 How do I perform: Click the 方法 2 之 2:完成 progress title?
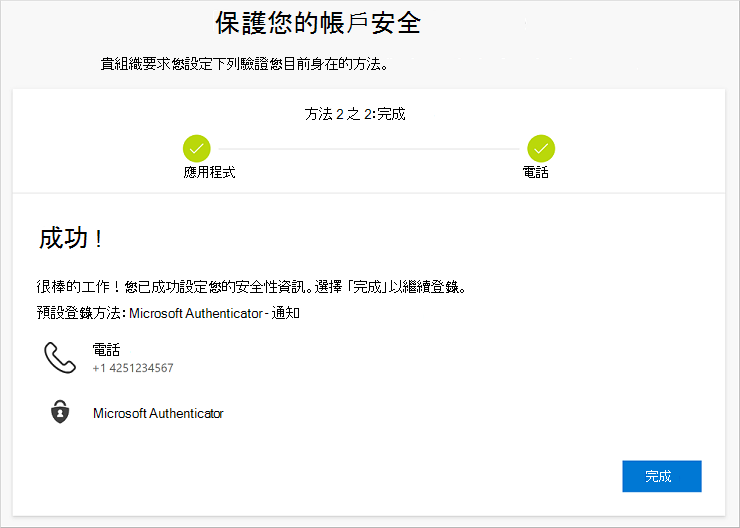click(x=355, y=114)
